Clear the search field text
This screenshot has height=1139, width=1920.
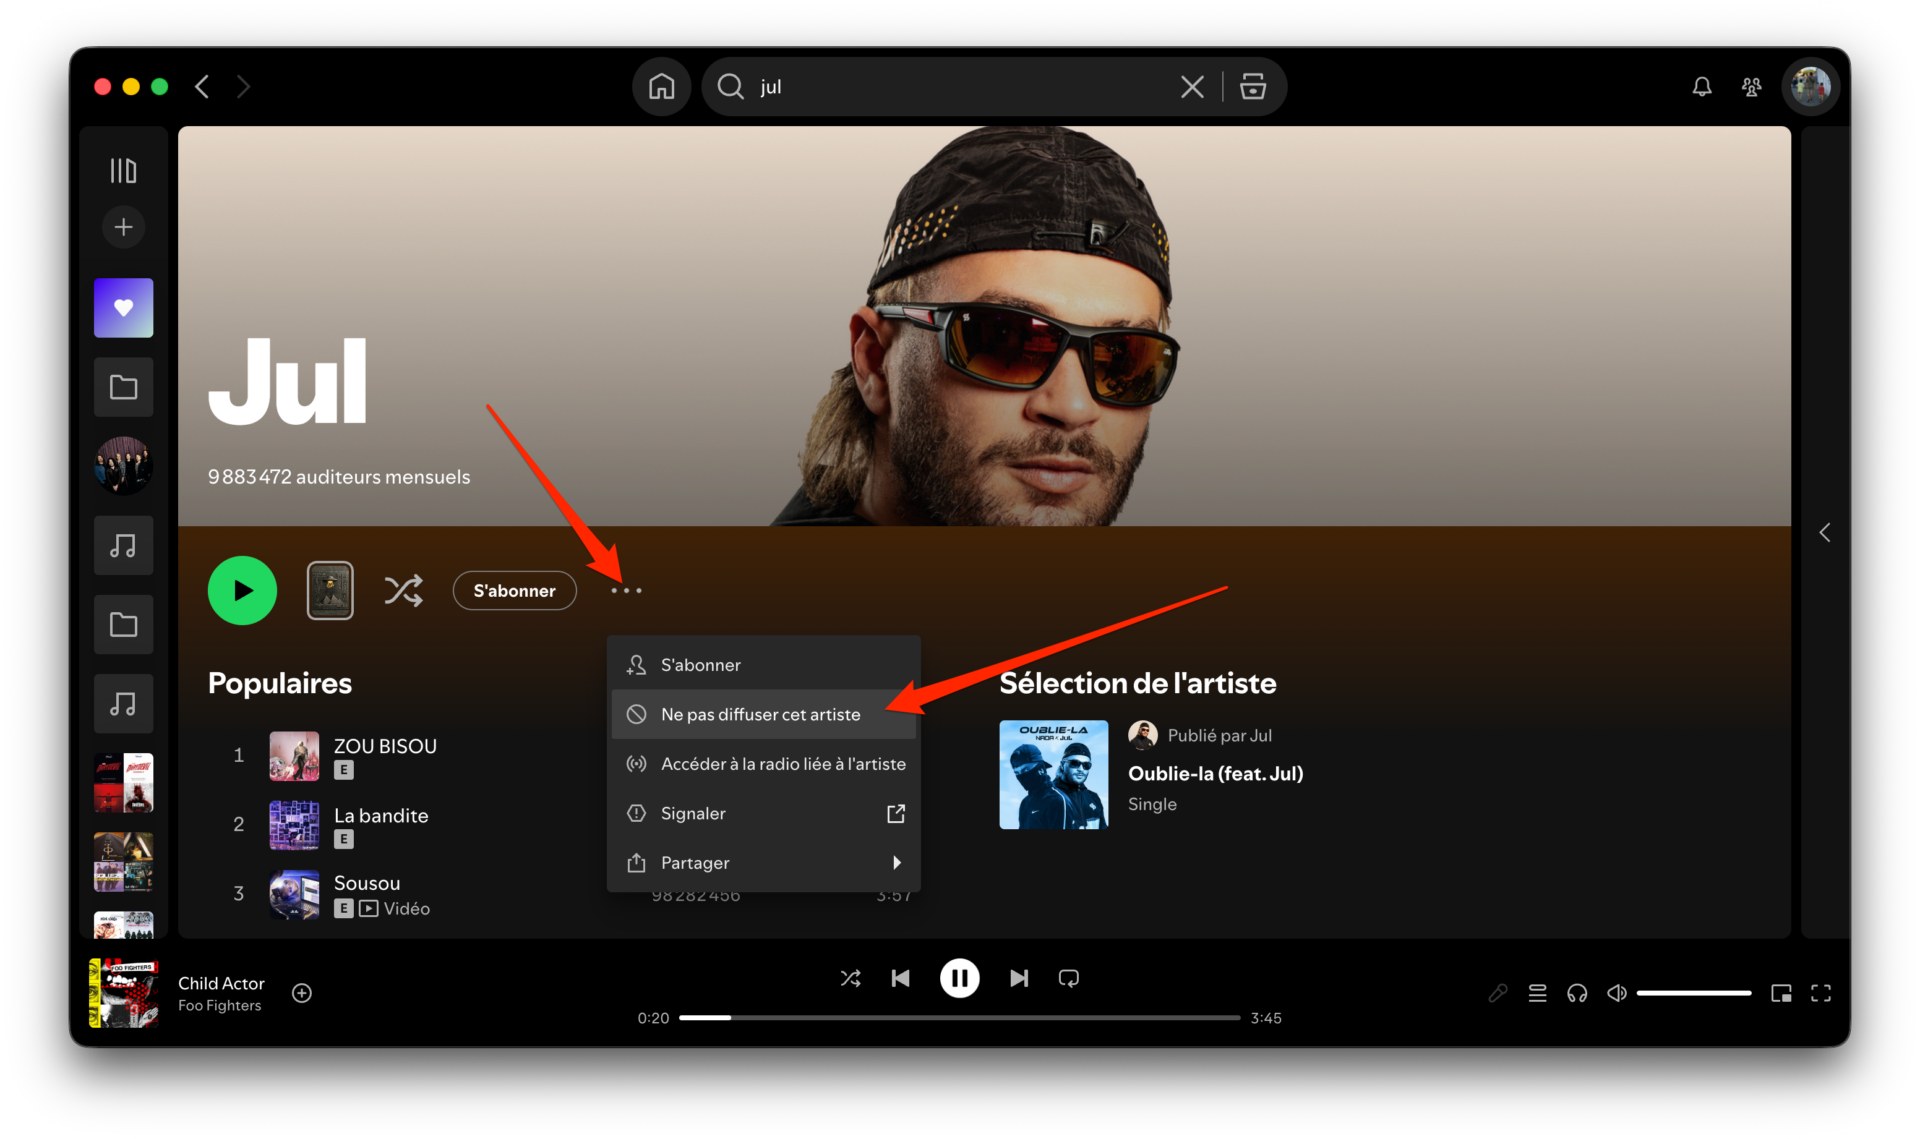(1192, 87)
